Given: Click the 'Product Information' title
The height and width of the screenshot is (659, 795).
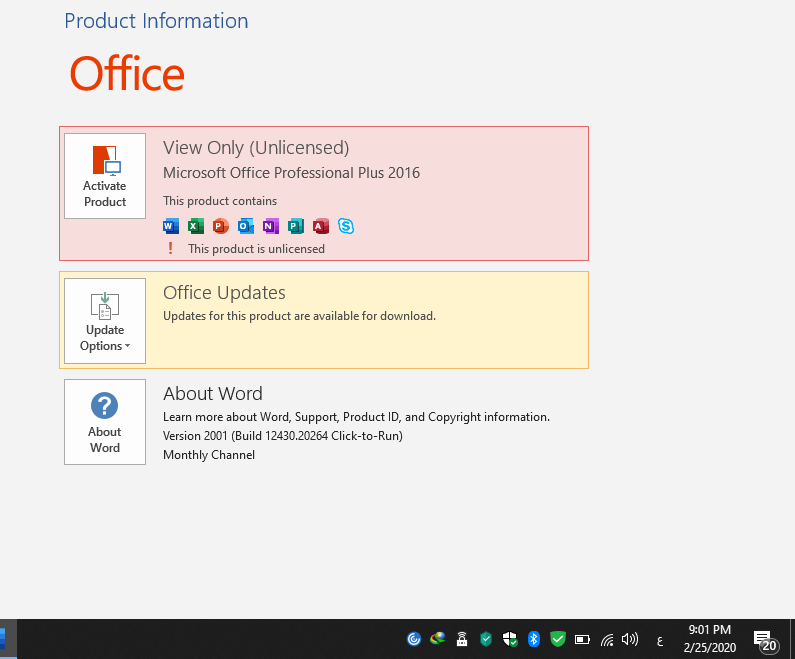Looking at the screenshot, I should tap(156, 21).
